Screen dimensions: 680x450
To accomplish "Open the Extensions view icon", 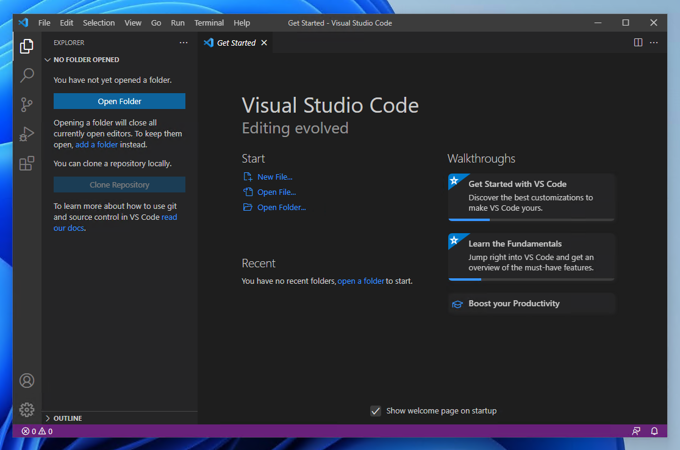I will coord(27,163).
